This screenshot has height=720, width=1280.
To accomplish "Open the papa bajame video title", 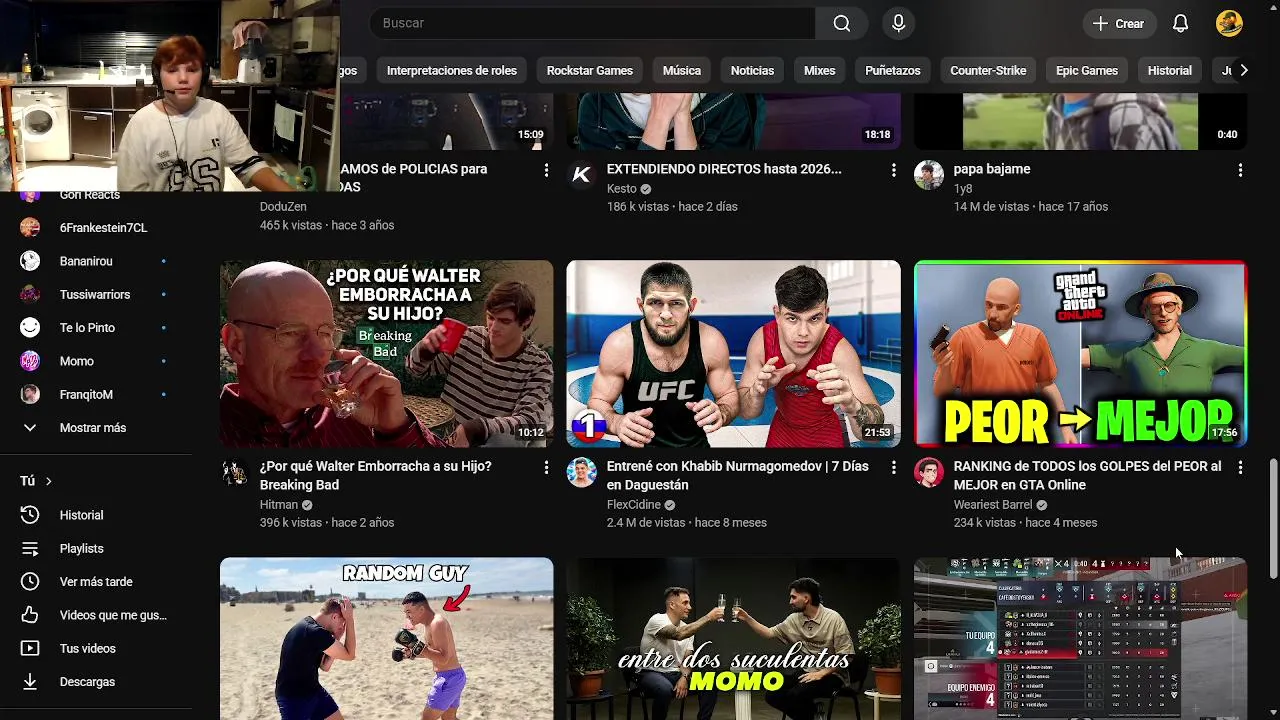I will pyautogui.click(x=992, y=169).
